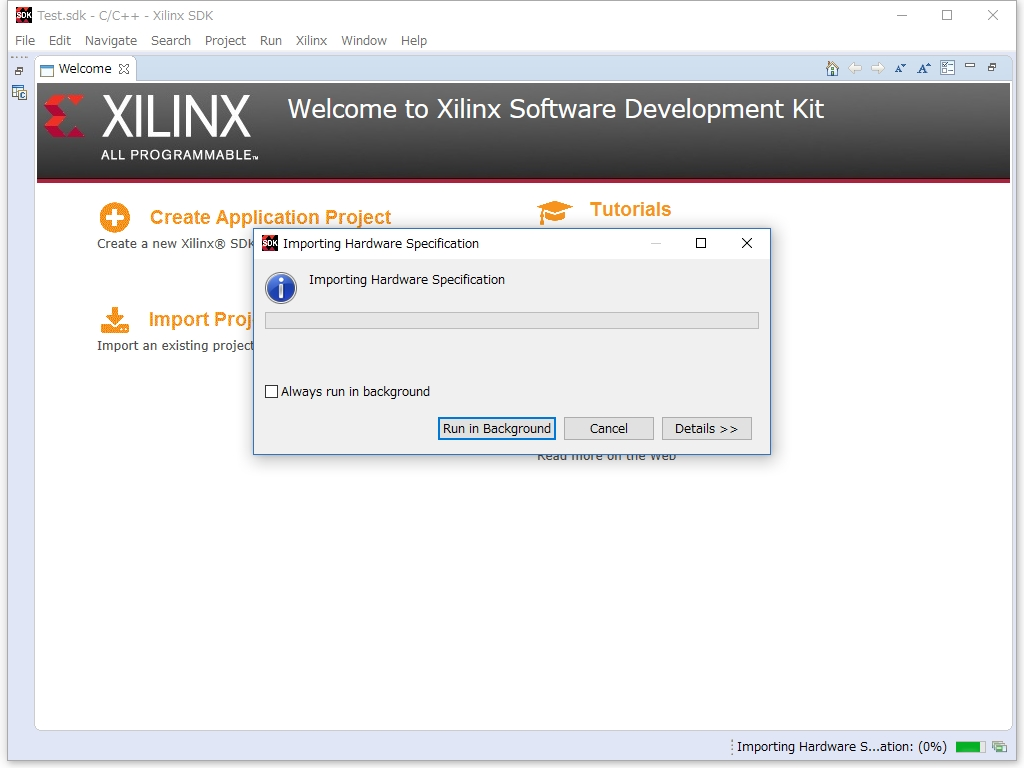
Task: Click the restore icon in left trim bar
Action: click(19, 71)
